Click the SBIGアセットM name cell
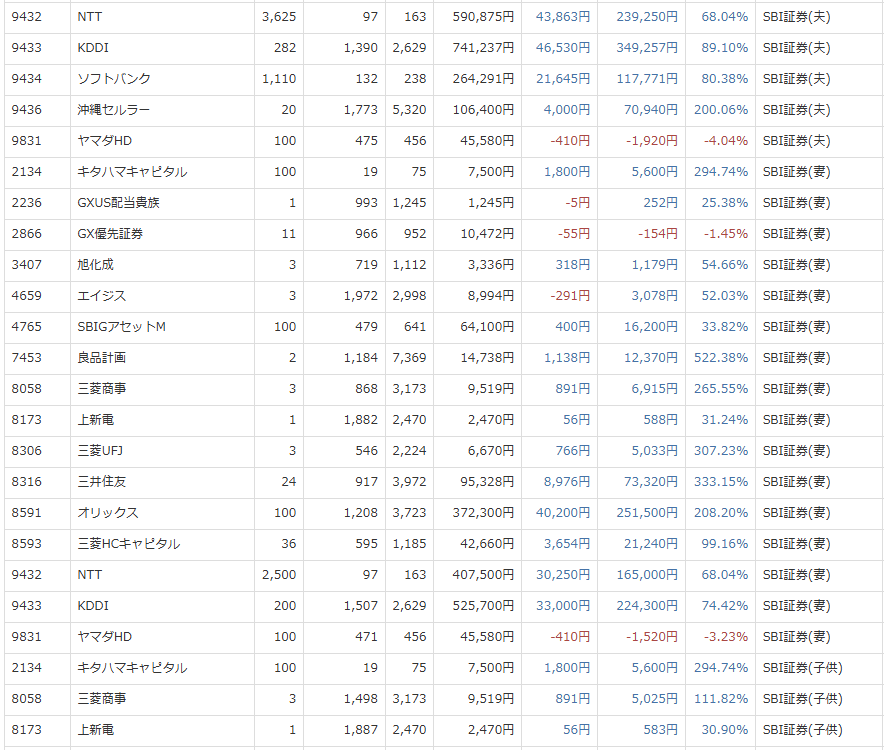This screenshot has width=884, height=750. pyautogui.click(x=121, y=327)
